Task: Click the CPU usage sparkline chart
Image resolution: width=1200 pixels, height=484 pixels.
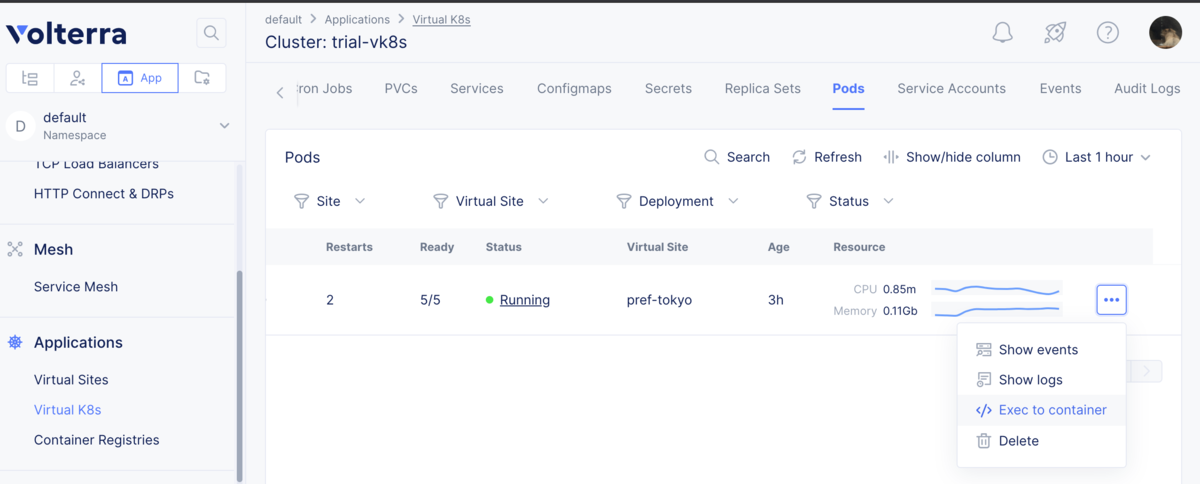Action: (x=995, y=289)
